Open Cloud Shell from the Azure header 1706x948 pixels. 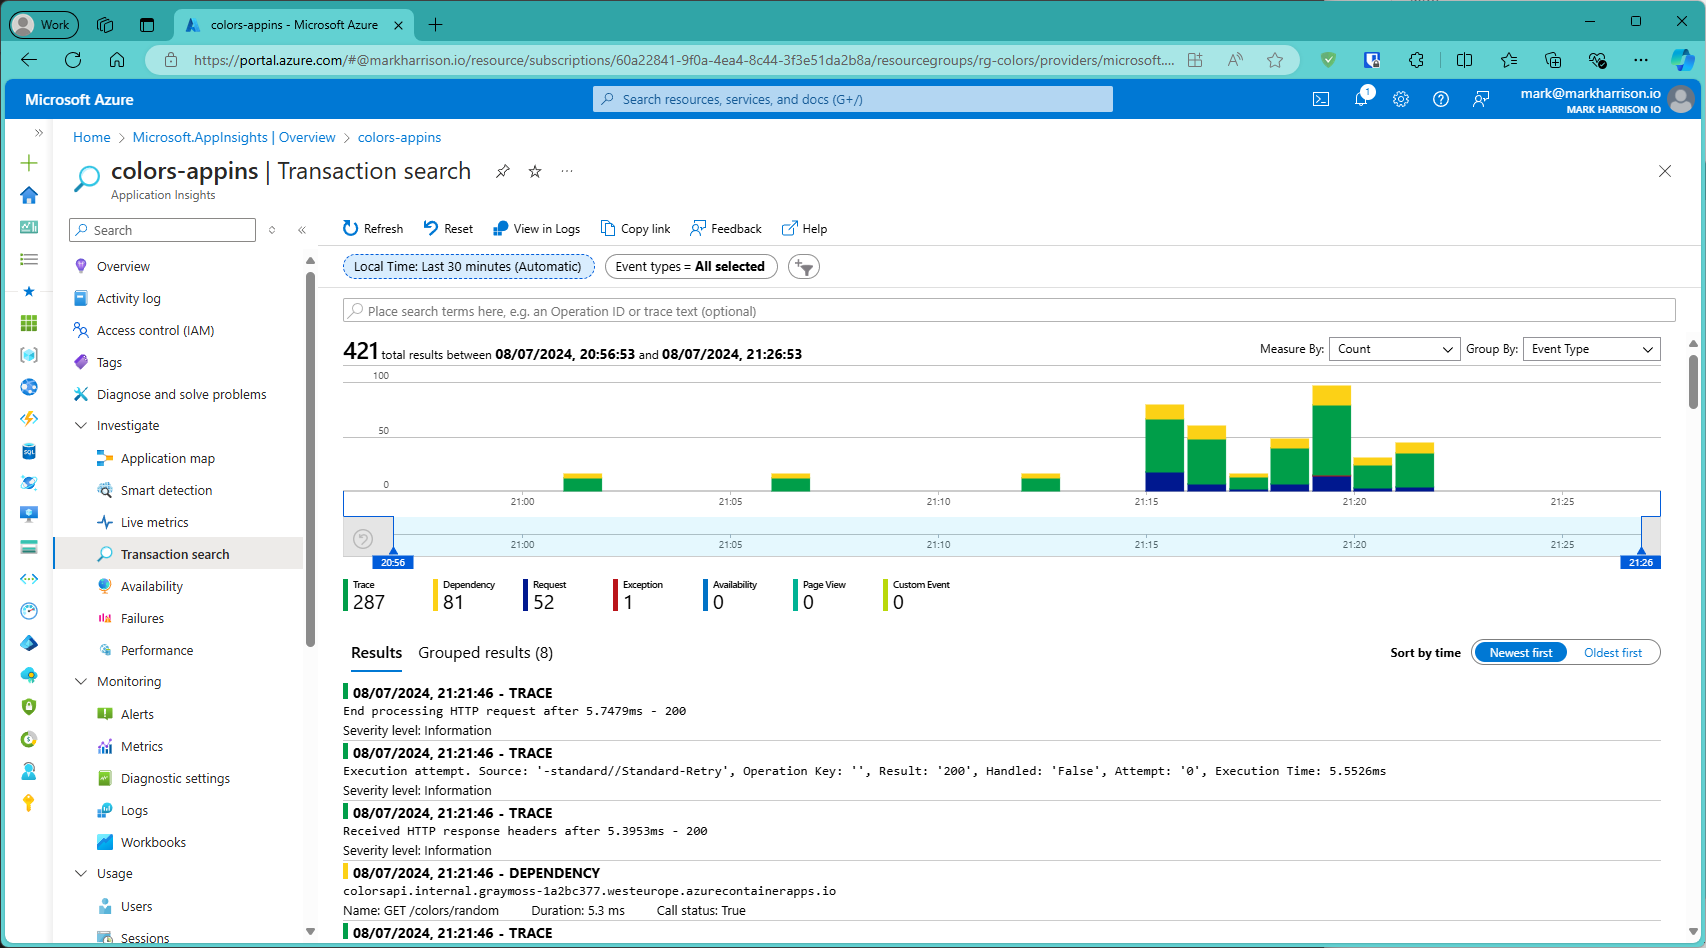point(1321,99)
